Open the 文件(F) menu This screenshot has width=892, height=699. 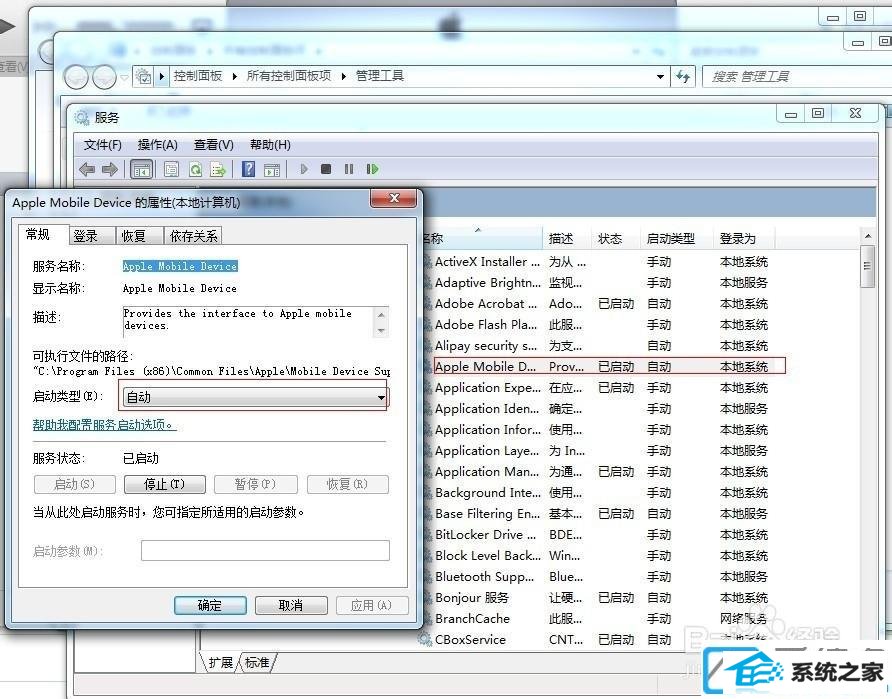pos(102,145)
